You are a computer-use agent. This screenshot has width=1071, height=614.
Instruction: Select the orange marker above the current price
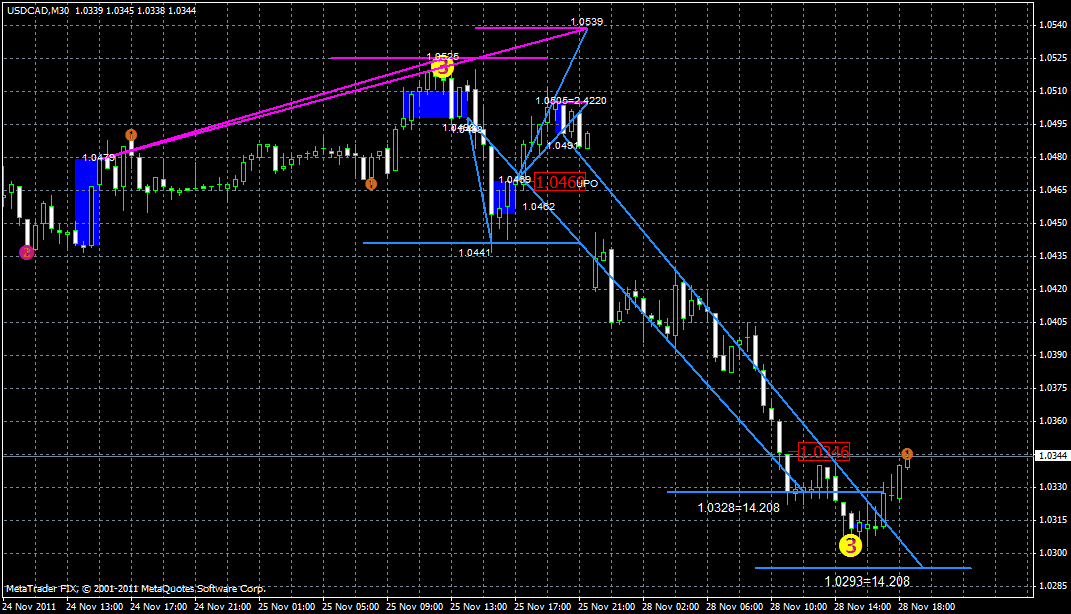click(906, 453)
